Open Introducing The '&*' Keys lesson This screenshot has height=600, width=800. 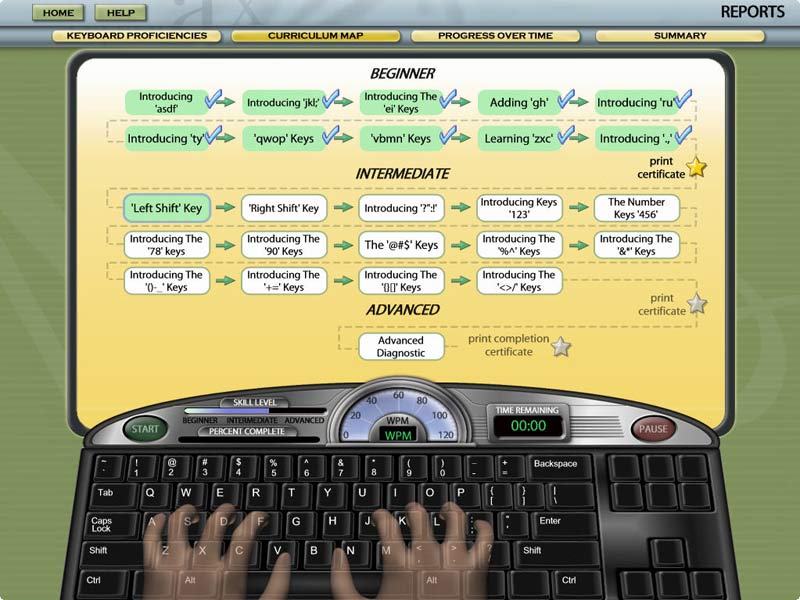637,245
